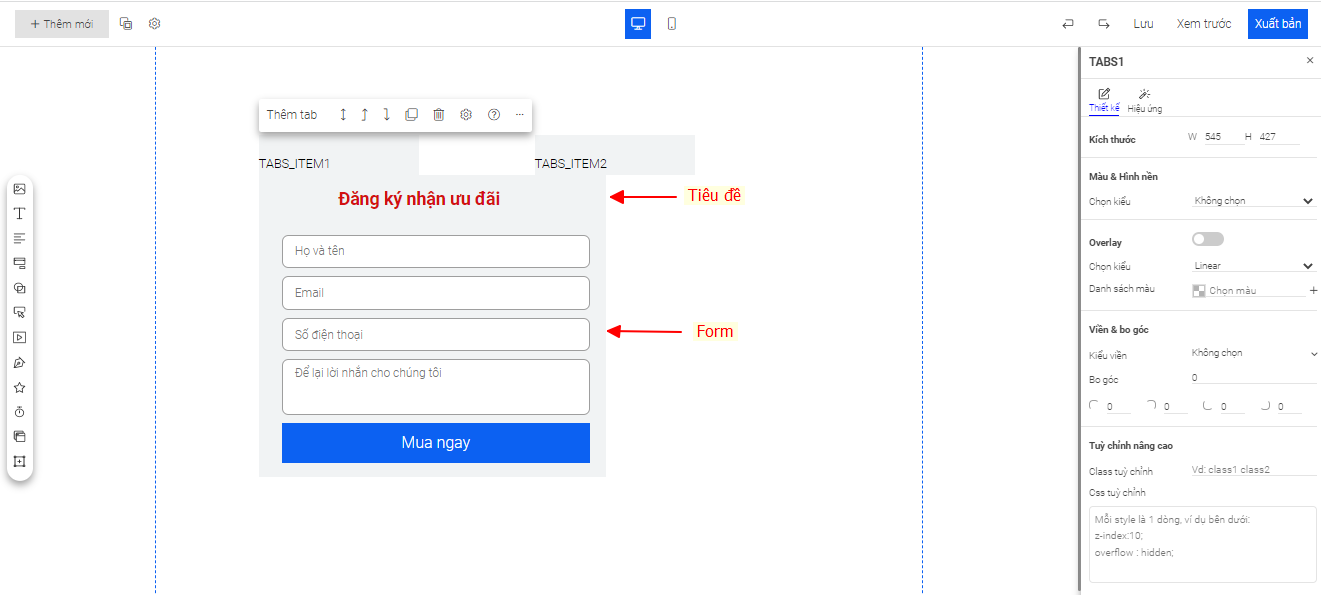1321x595 pixels.
Task: Select the text tool in left sidebar
Action: (19, 214)
